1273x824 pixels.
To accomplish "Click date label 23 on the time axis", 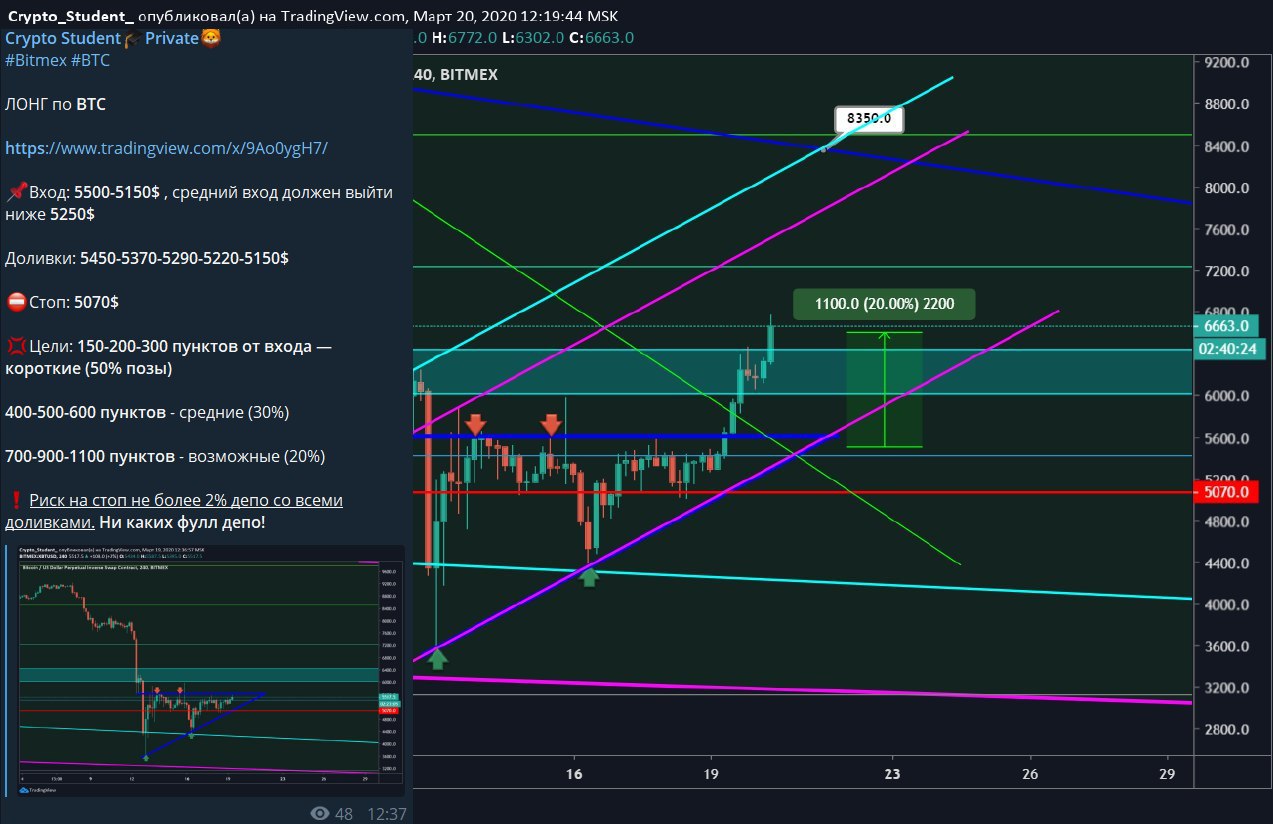I will click(892, 774).
